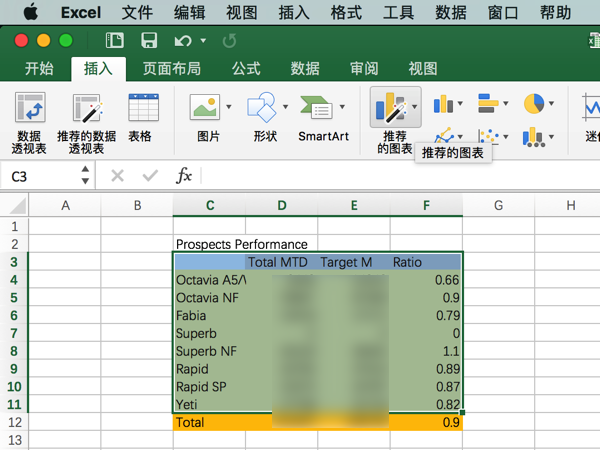Expand the 推荐的图表 dropdown arrow
Viewport: 600px width, 450px height.
[x=414, y=107]
